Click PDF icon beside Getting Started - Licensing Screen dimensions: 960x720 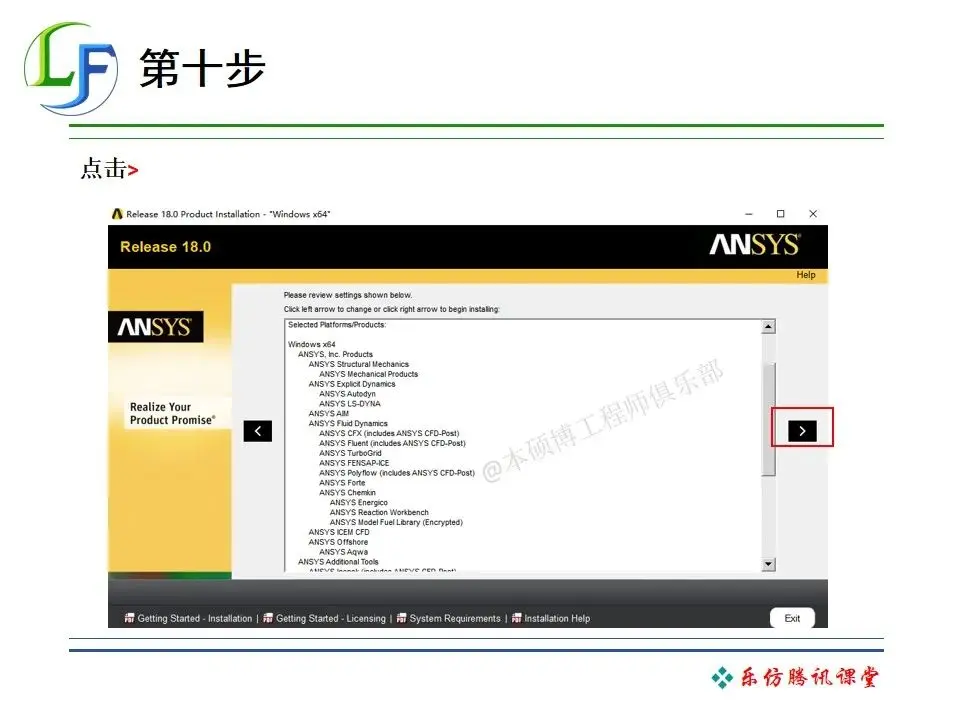(268, 618)
